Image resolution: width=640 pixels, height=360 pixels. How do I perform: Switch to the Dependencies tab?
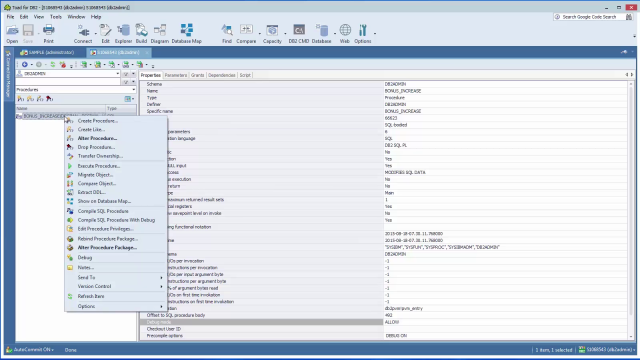[222, 75]
